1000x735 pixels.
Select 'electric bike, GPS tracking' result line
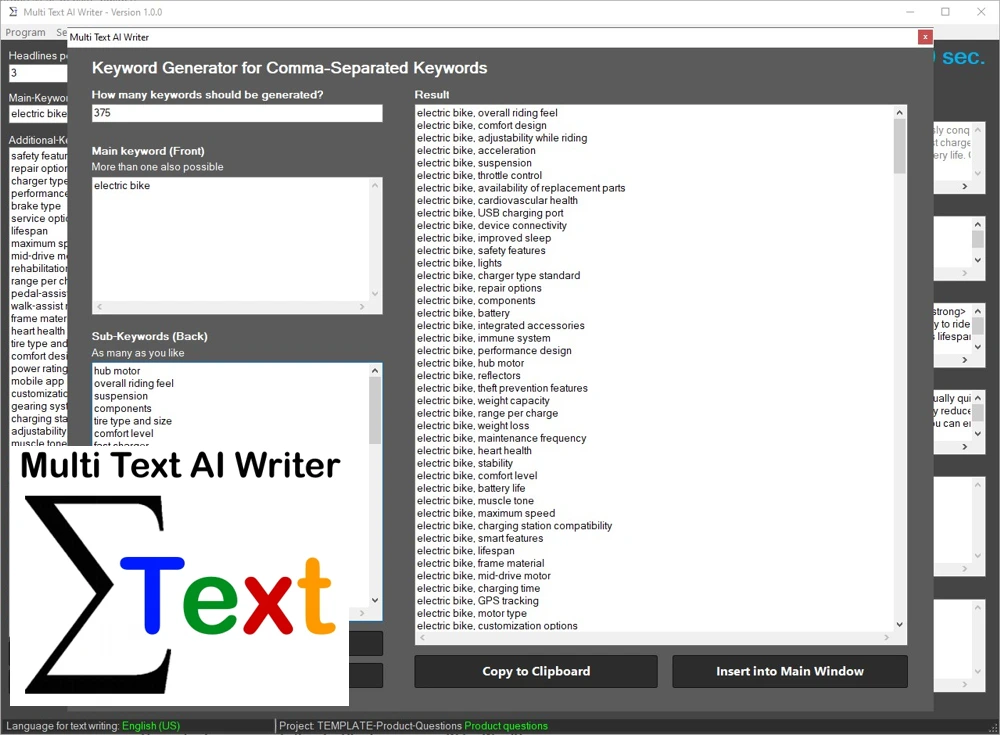click(x=478, y=601)
